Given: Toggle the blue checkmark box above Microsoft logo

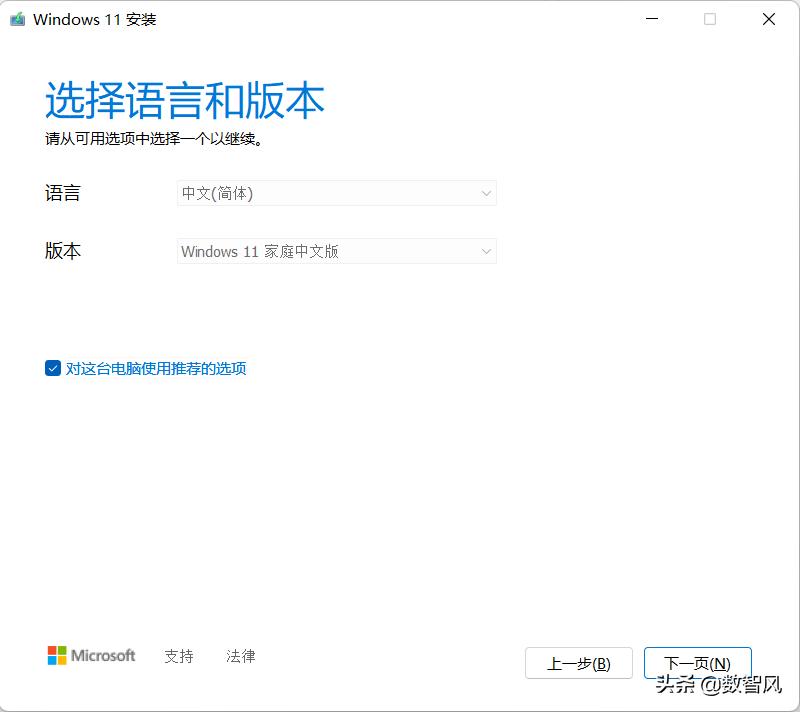Looking at the screenshot, I should pyautogui.click(x=52, y=368).
